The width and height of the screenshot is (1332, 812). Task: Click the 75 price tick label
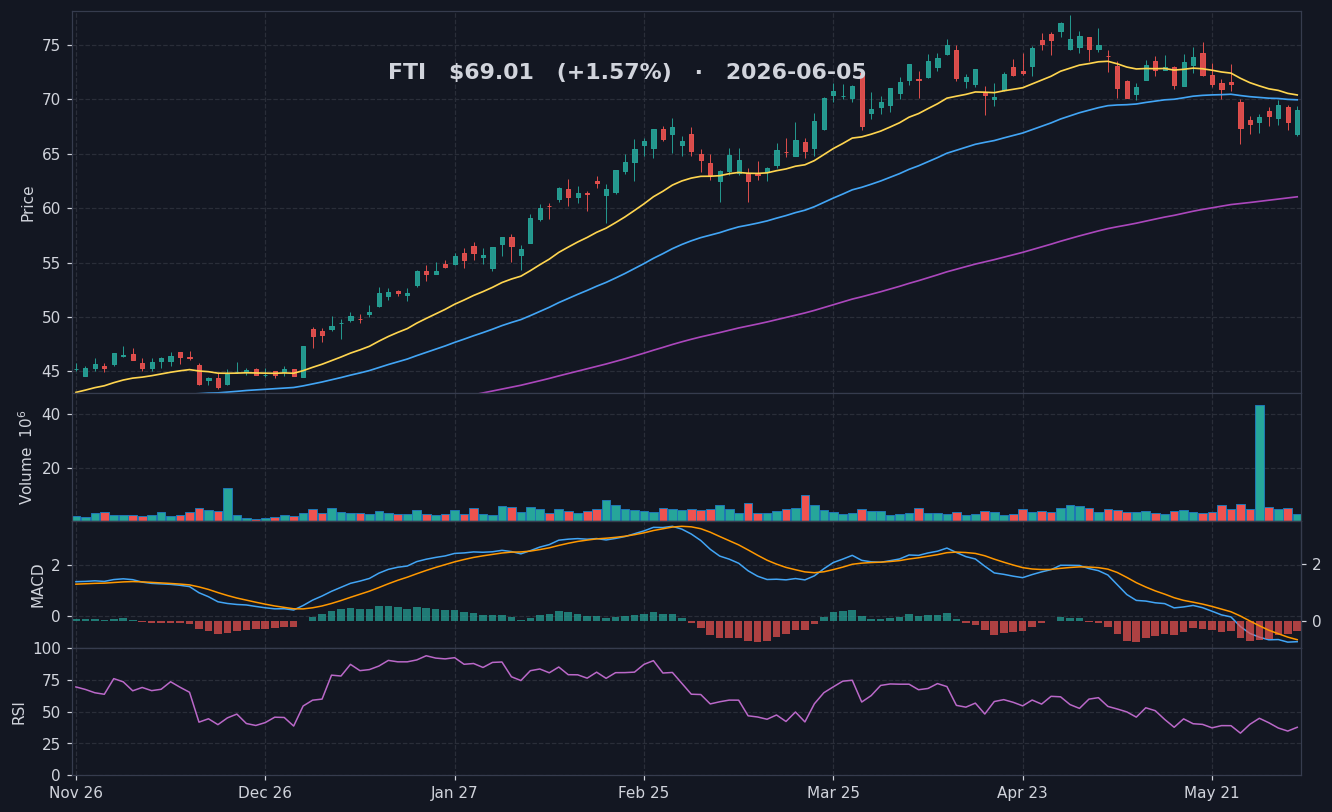click(x=52, y=46)
